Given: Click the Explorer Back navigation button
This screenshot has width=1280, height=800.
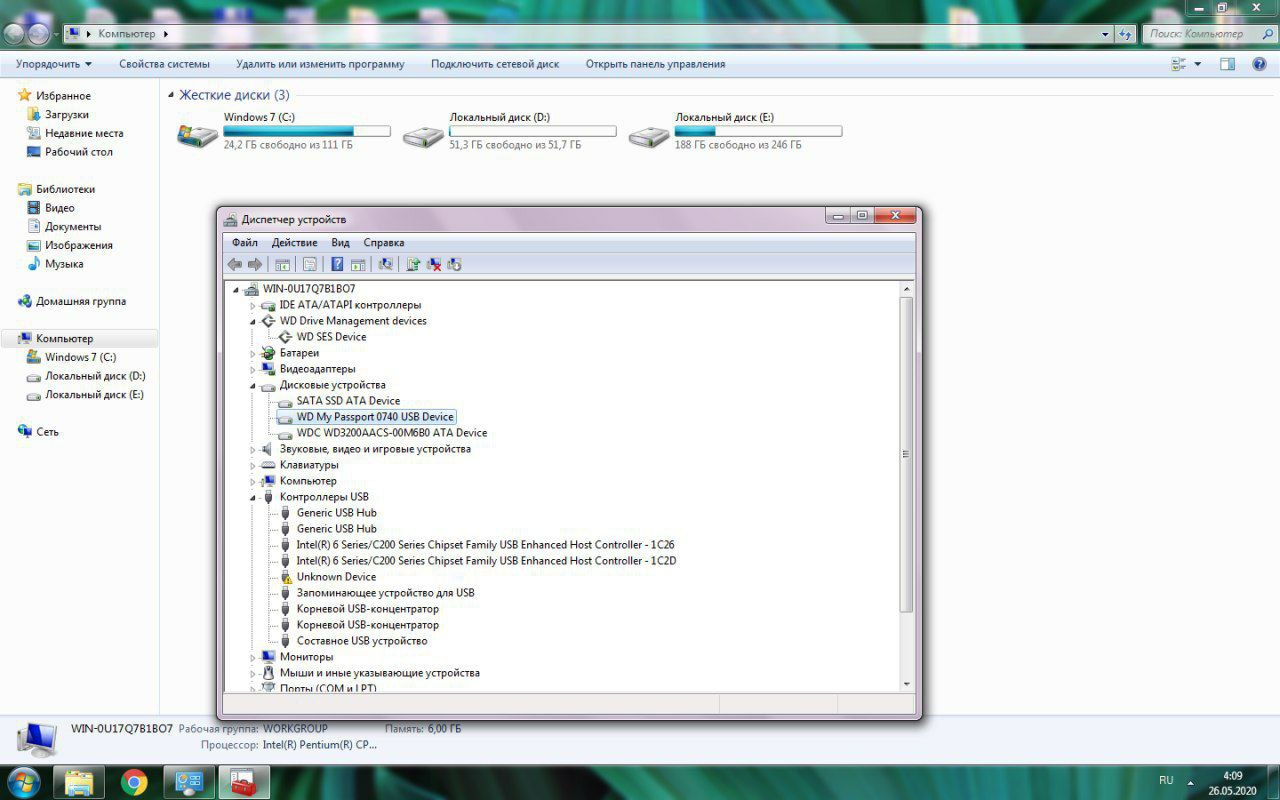Looking at the screenshot, I should (x=14, y=34).
